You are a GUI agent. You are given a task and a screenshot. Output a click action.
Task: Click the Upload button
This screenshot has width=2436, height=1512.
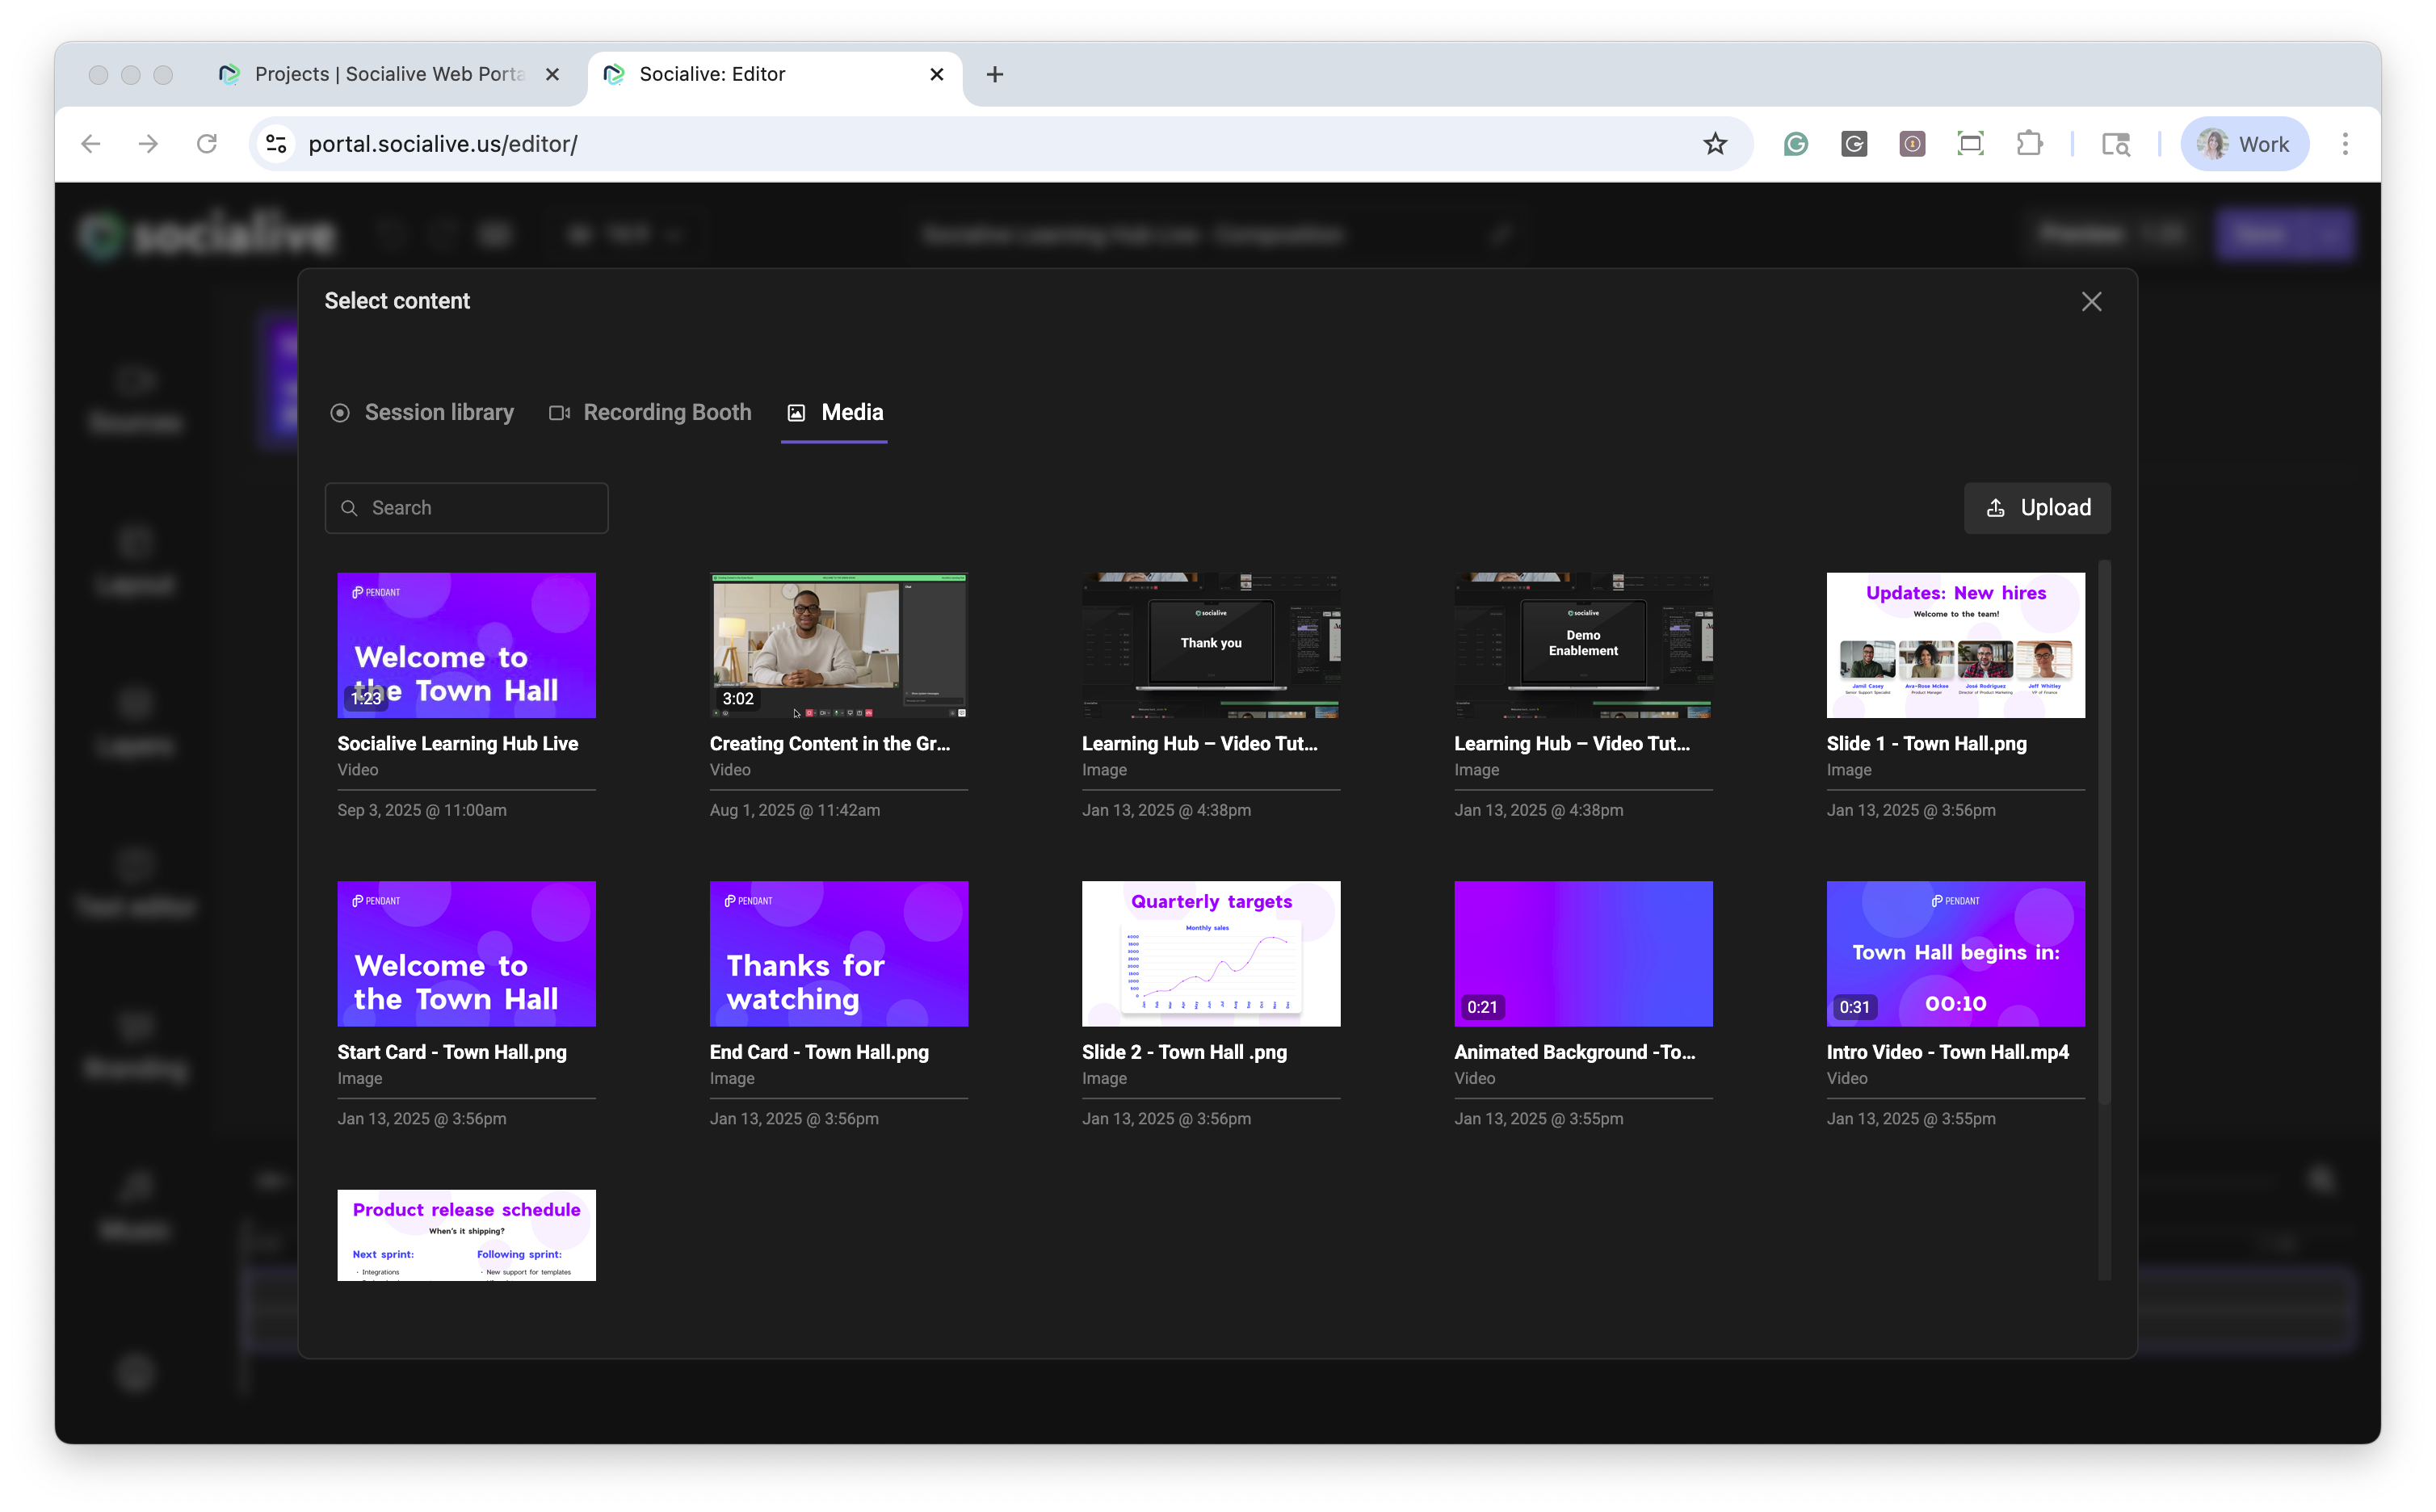pyautogui.click(x=2037, y=508)
